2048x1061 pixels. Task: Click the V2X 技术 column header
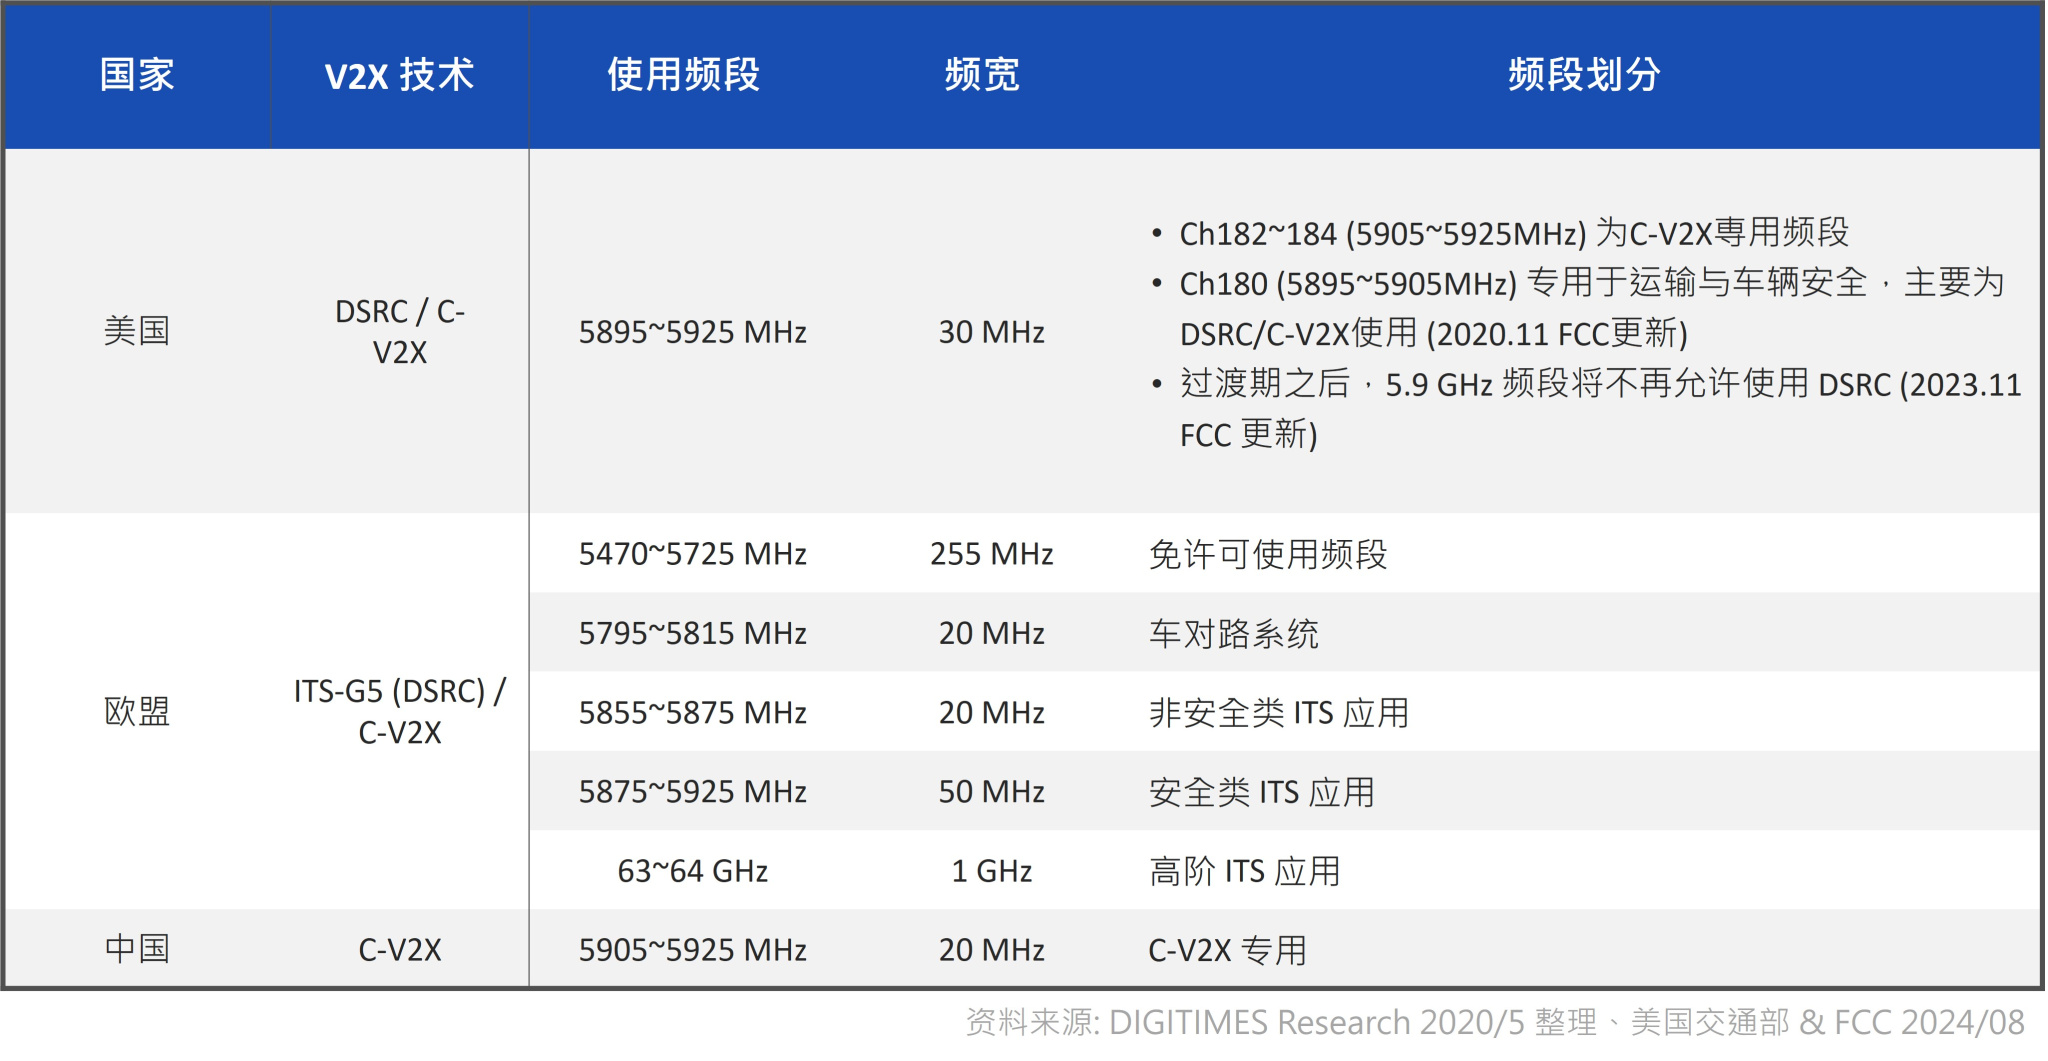[x=399, y=75]
